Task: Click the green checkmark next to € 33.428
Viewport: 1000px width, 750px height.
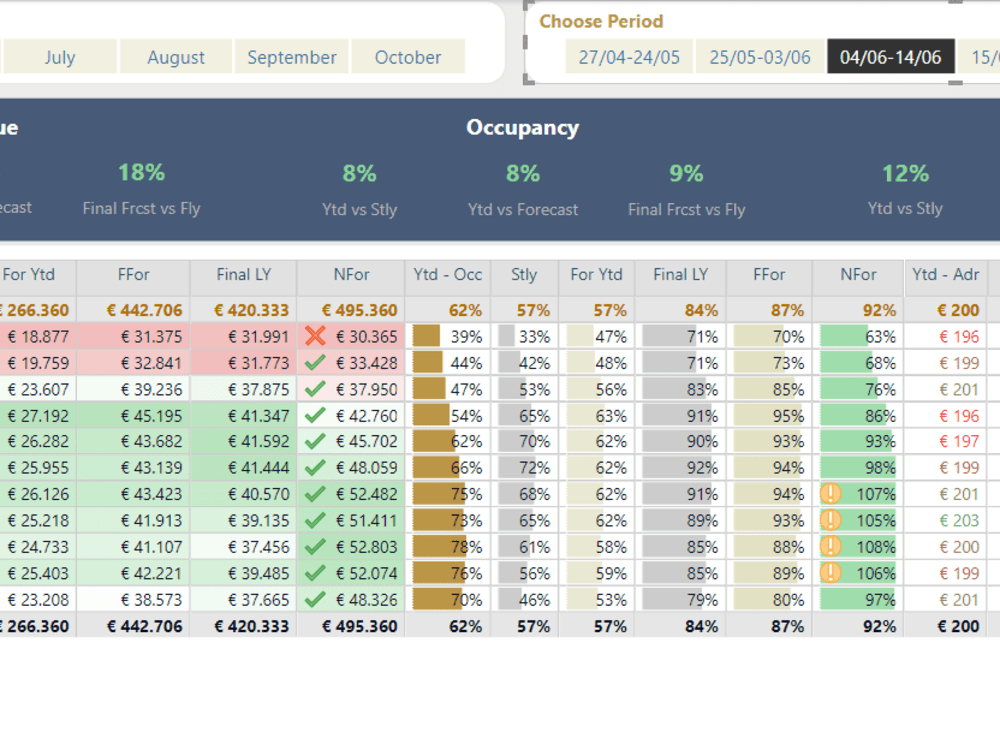Action: 315,362
